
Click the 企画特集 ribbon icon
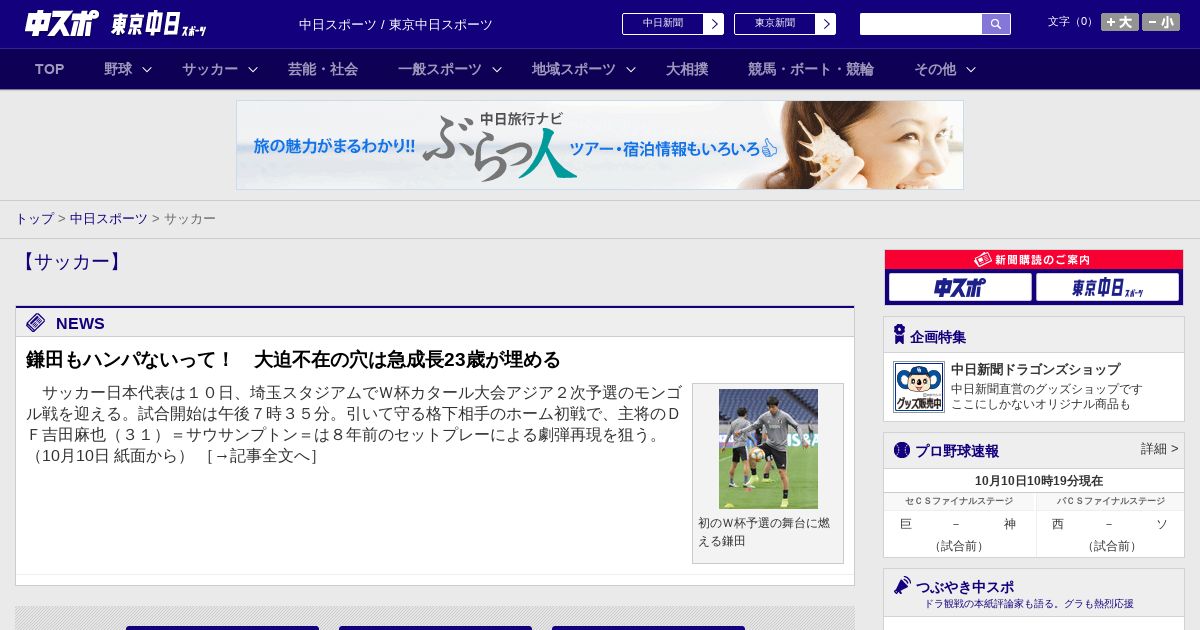point(899,335)
